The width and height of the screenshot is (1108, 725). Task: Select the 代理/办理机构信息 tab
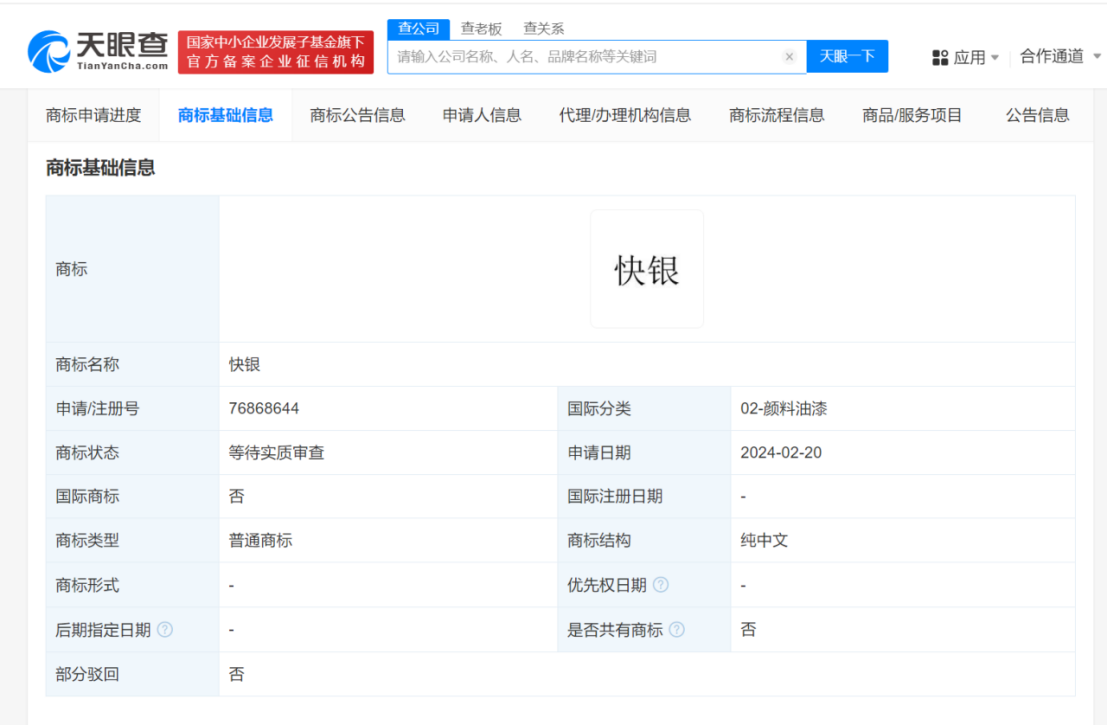click(625, 115)
